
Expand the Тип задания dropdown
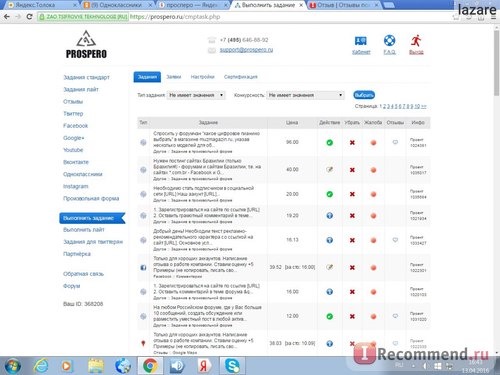(x=196, y=95)
